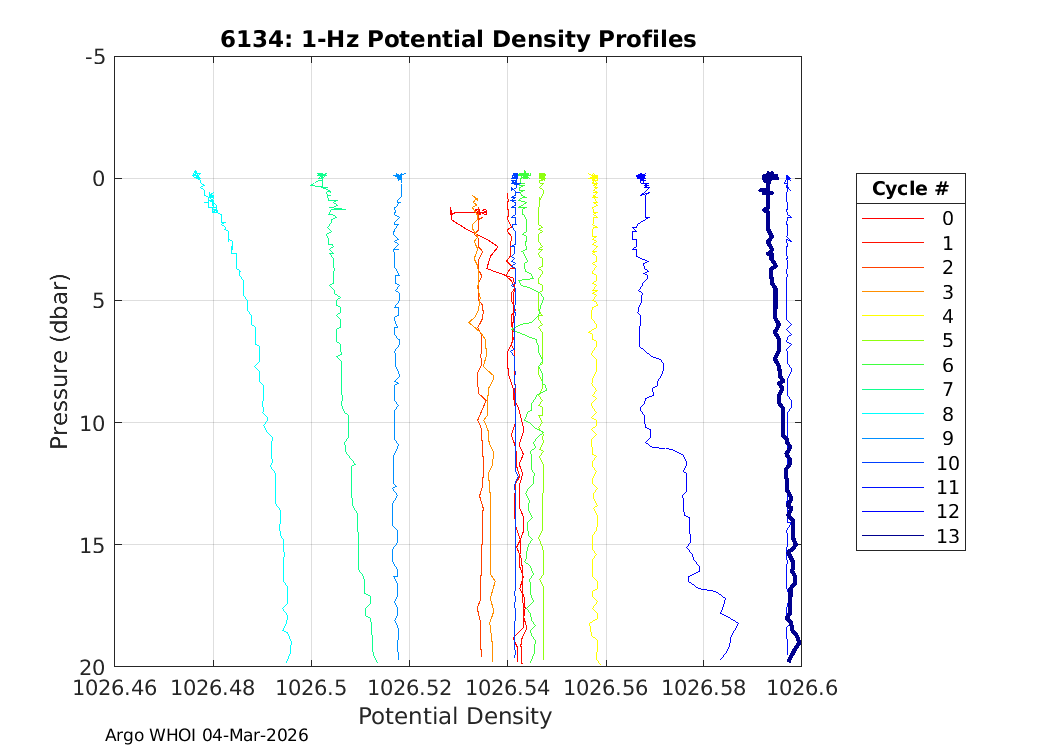The image size is (1050, 750).
Task: Click the dark blue swatch for cycle 13
Action: (x=893, y=536)
